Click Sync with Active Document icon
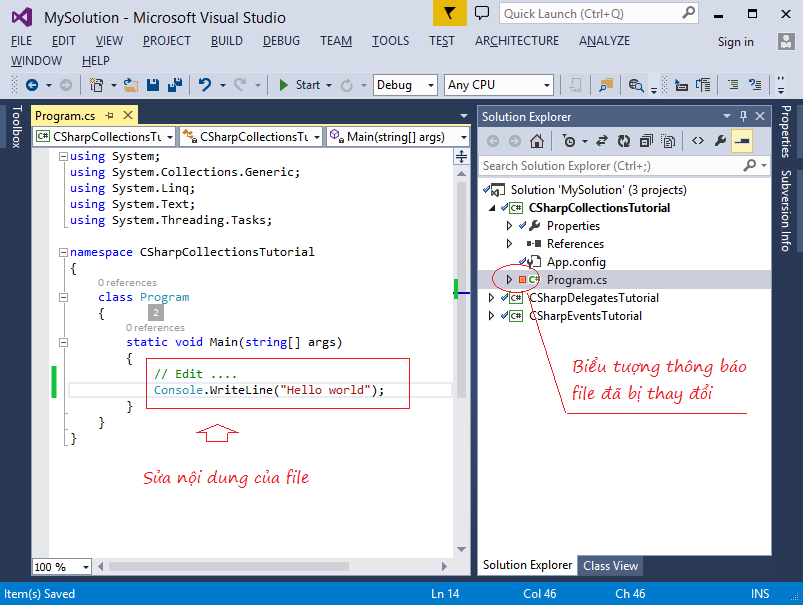The height and width of the screenshot is (605, 803). pyautogui.click(x=602, y=141)
